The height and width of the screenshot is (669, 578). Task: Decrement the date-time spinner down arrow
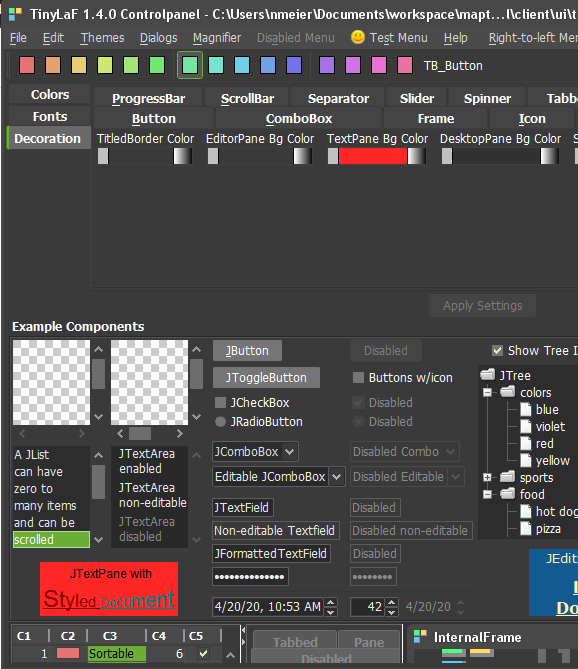click(x=331, y=611)
